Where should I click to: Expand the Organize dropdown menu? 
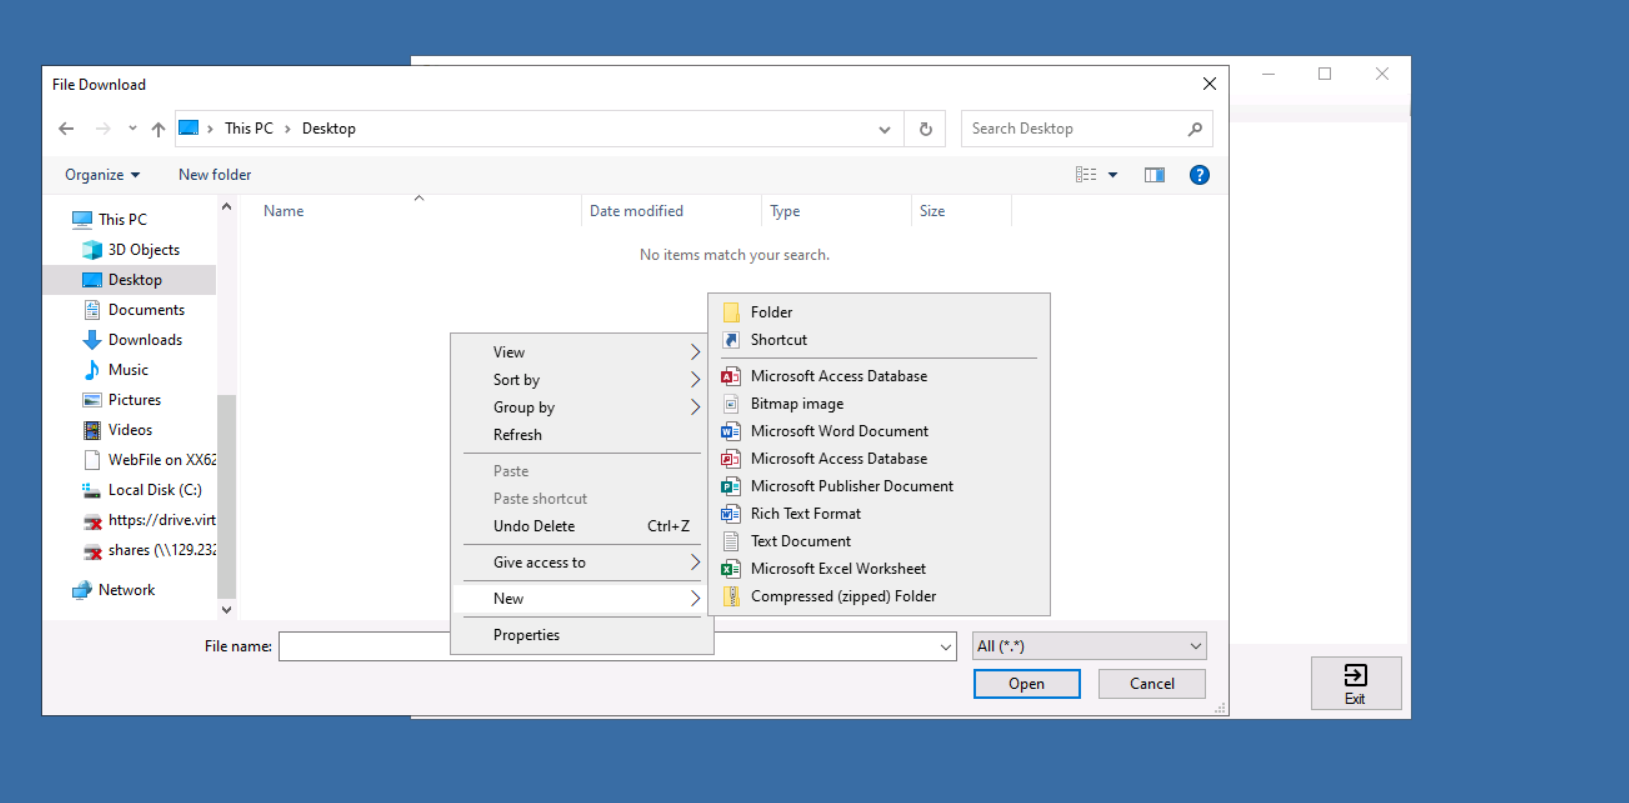coord(102,175)
